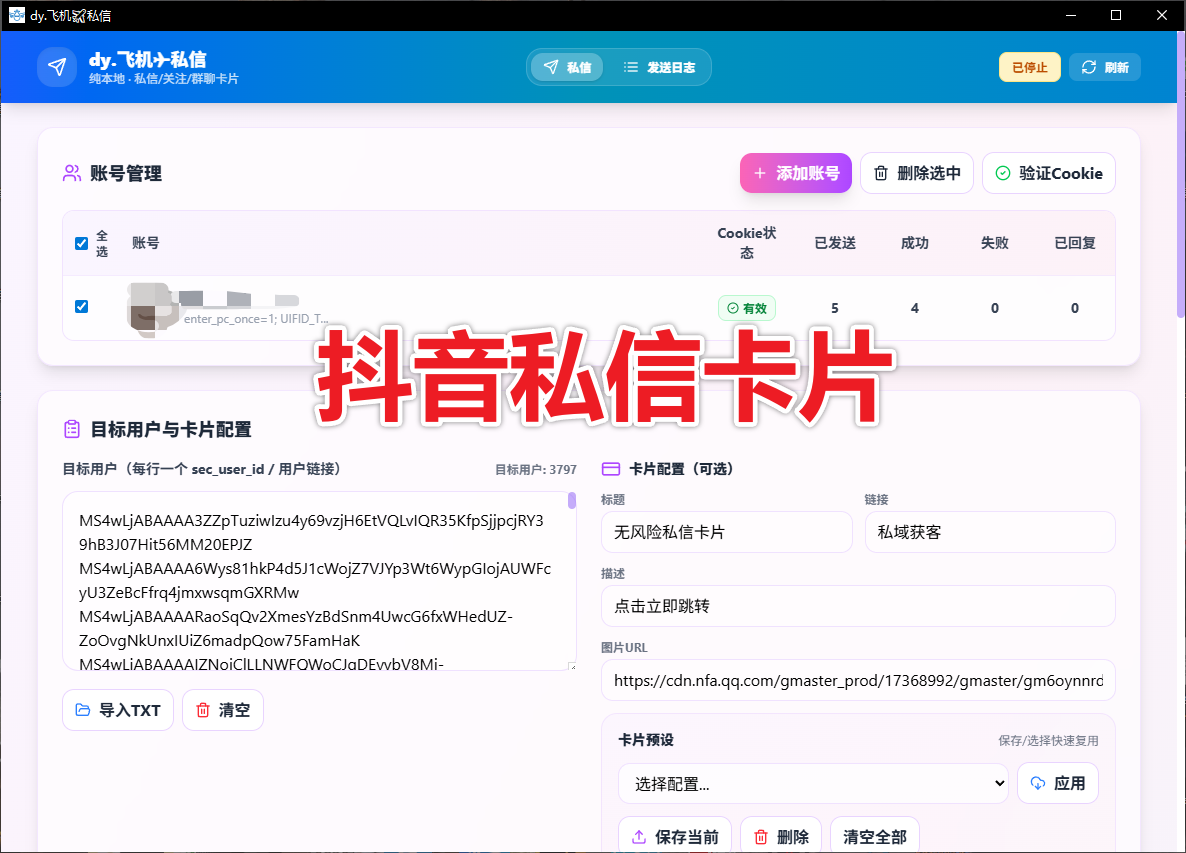Select the 私信 tab

[x=567, y=67]
